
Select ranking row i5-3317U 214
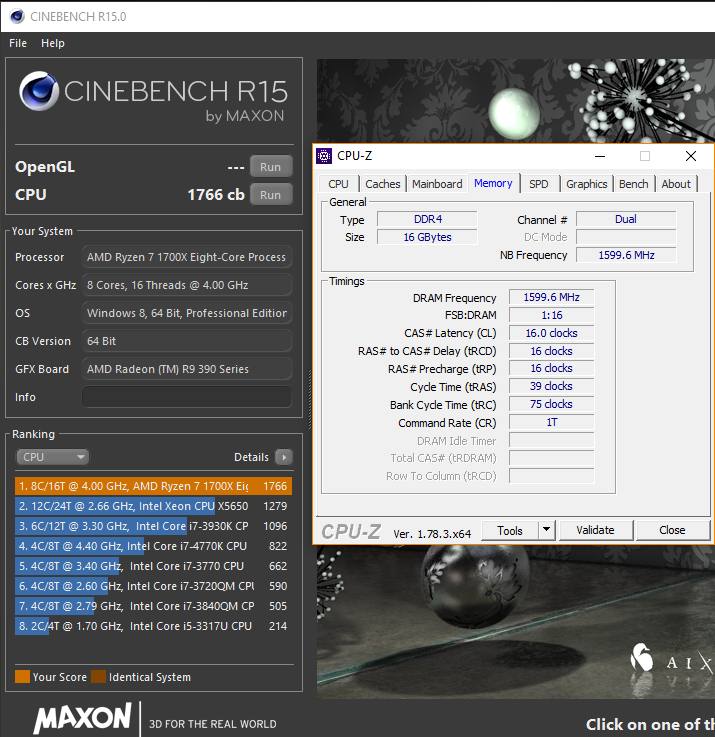coord(153,626)
